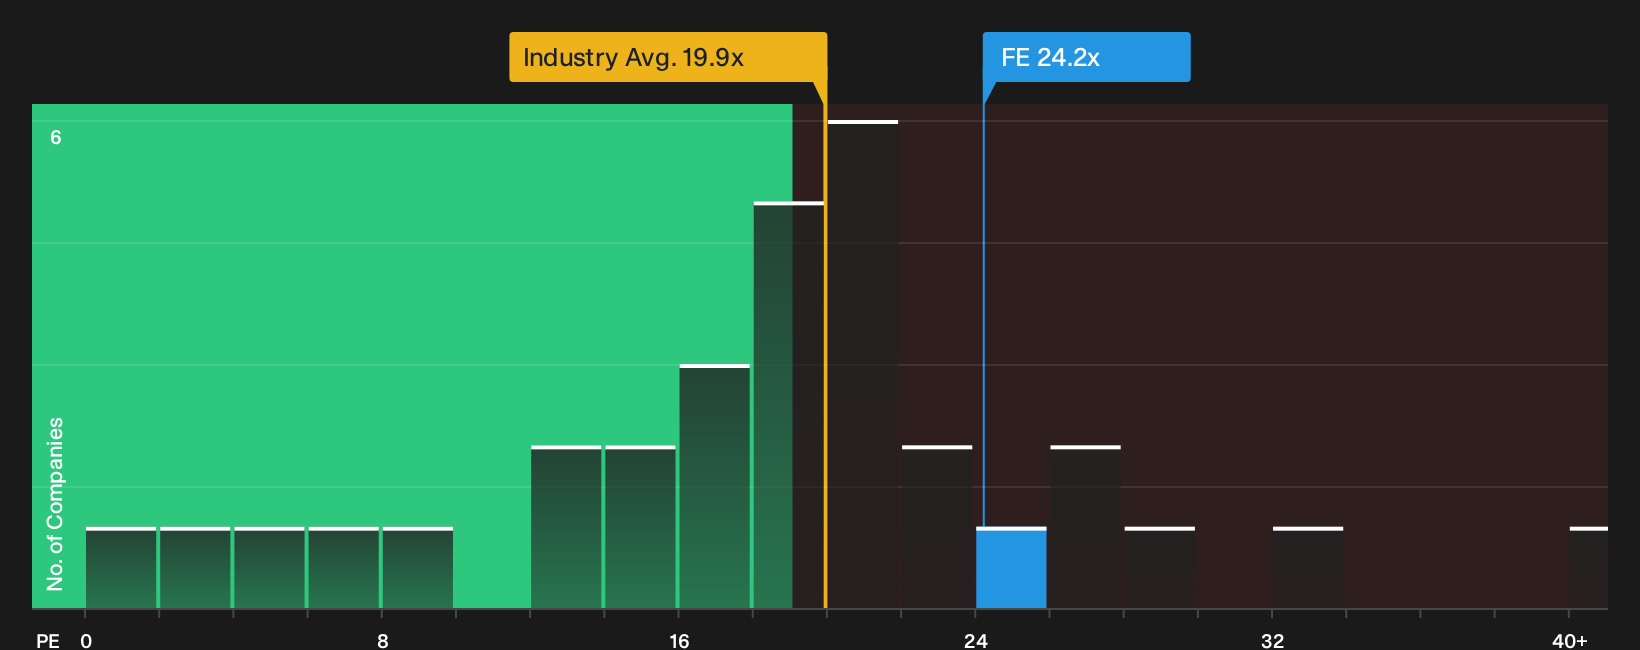Click the x-axis label 16

[679, 640]
